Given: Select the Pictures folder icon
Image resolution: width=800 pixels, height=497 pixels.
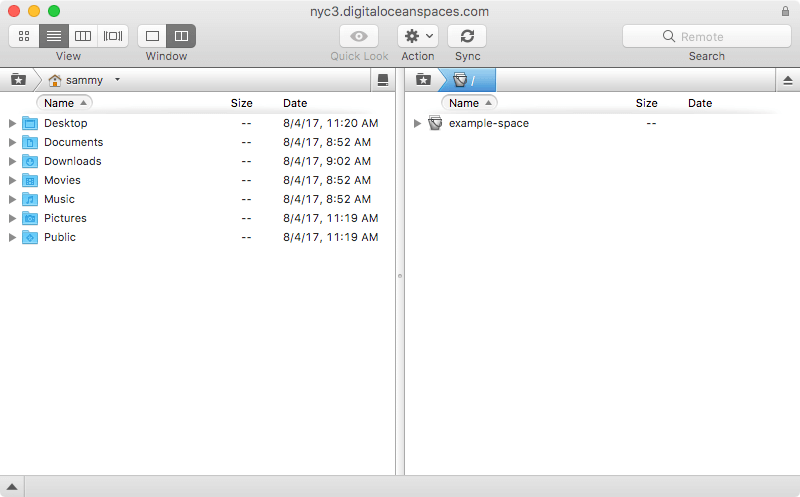Looking at the screenshot, I should (30, 218).
